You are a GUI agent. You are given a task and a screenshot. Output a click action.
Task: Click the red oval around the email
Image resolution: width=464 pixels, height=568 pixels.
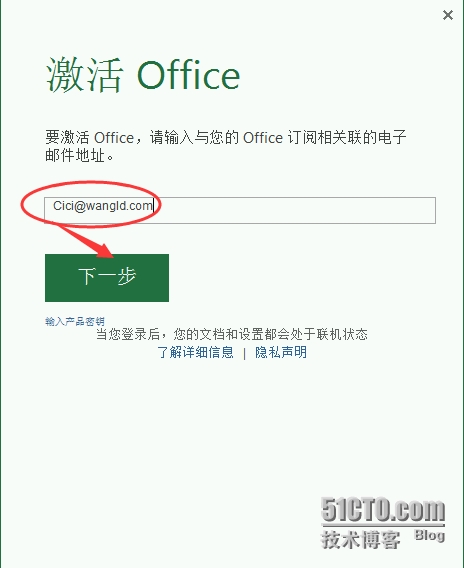click(91, 205)
